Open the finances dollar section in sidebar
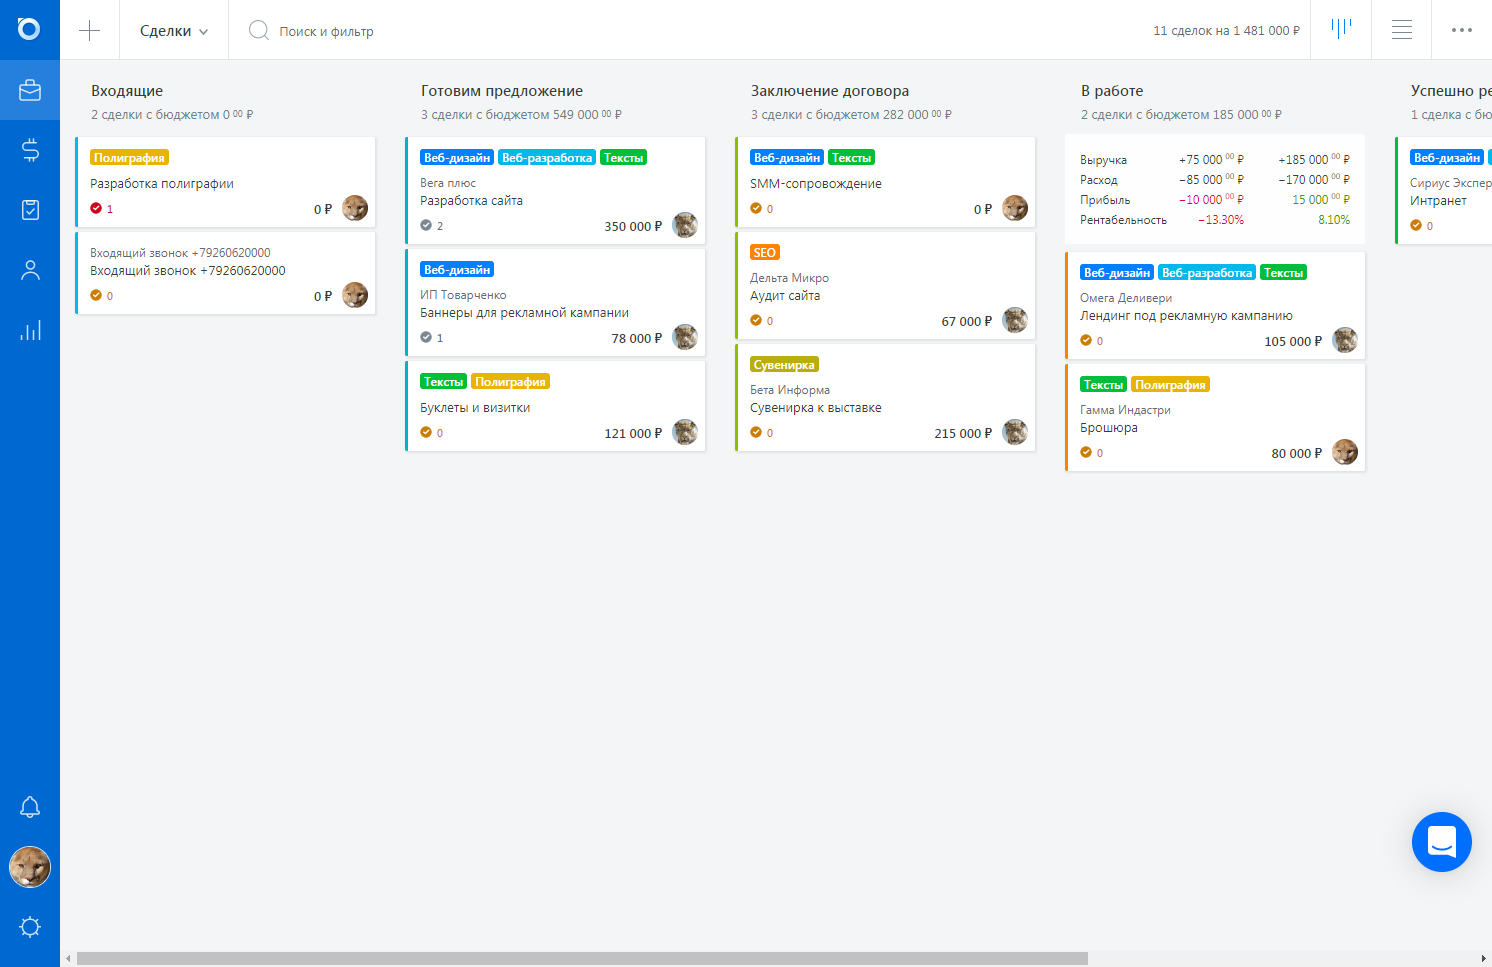The height and width of the screenshot is (967, 1492). tap(30, 150)
